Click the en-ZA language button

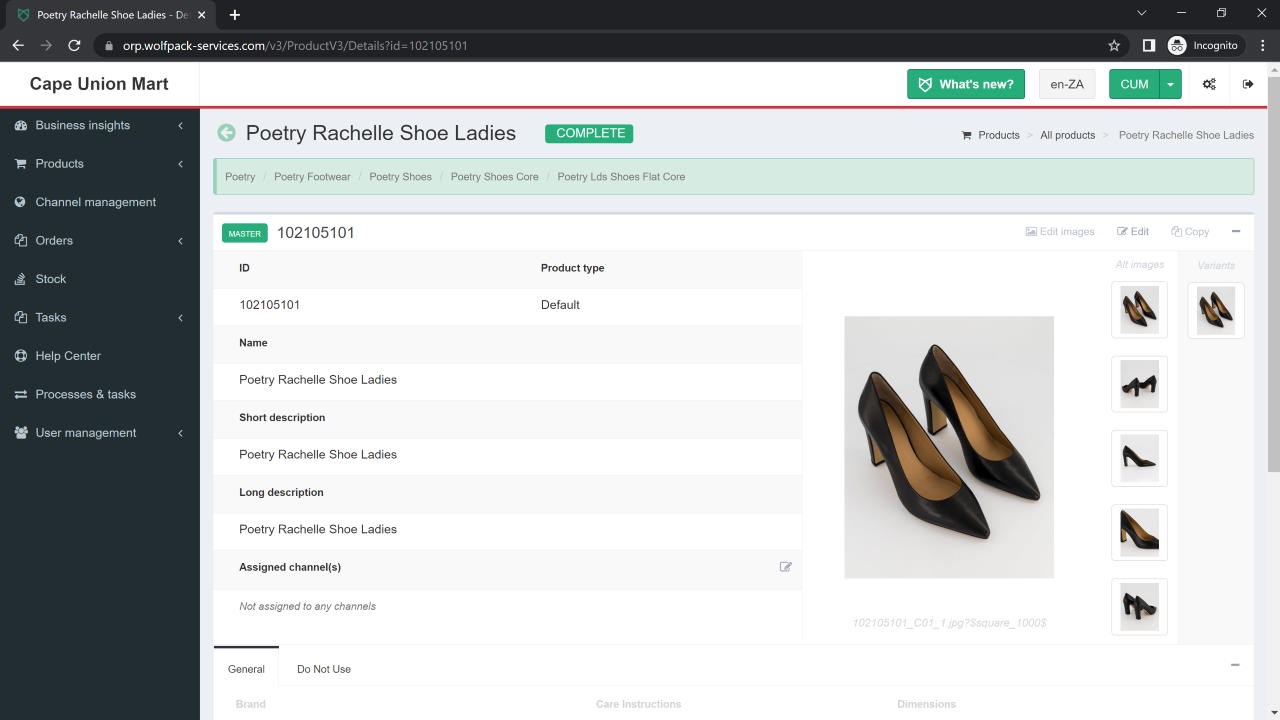(x=1067, y=84)
